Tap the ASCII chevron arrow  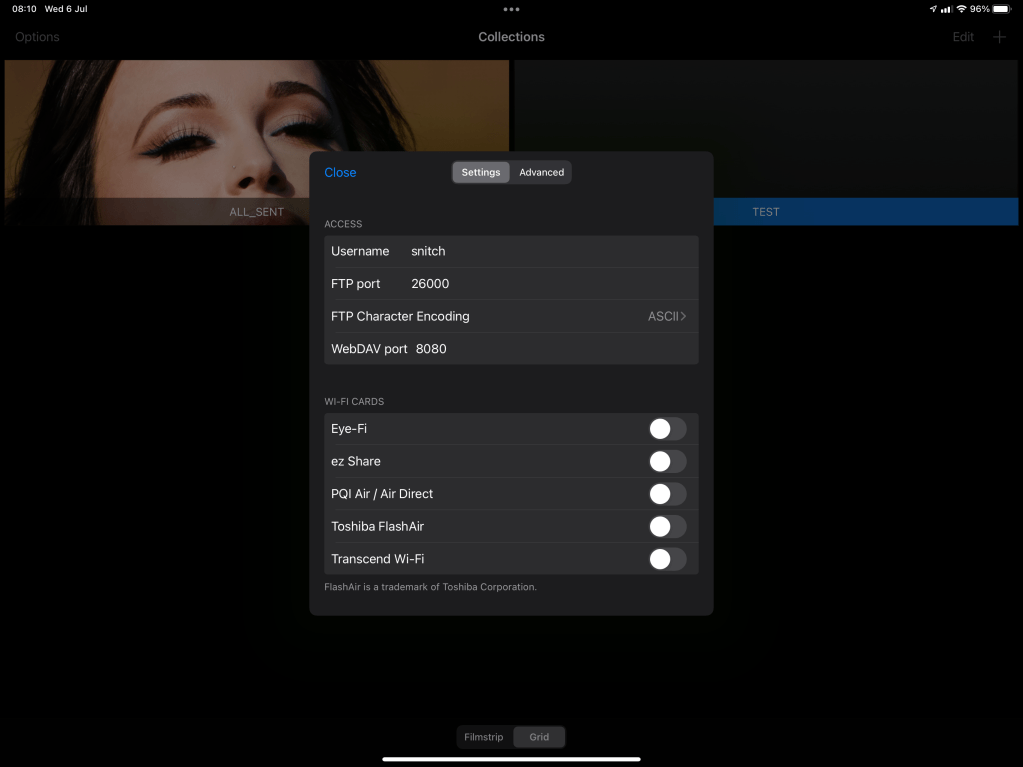point(683,316)
